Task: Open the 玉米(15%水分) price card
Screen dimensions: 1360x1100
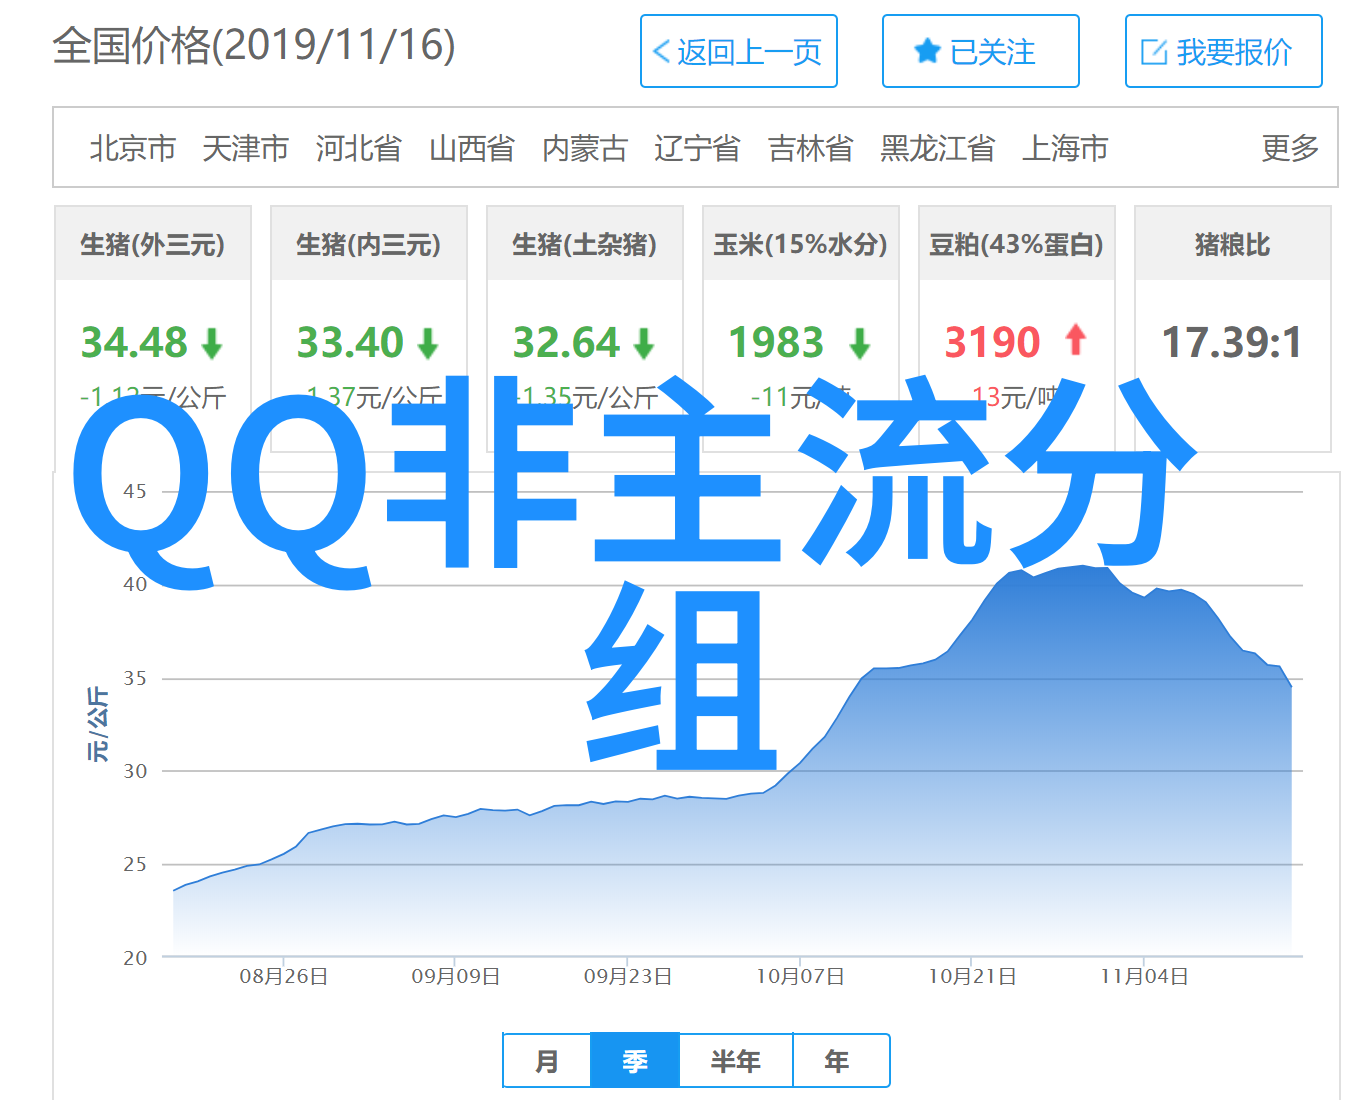Action: click(x=801, y=329)
